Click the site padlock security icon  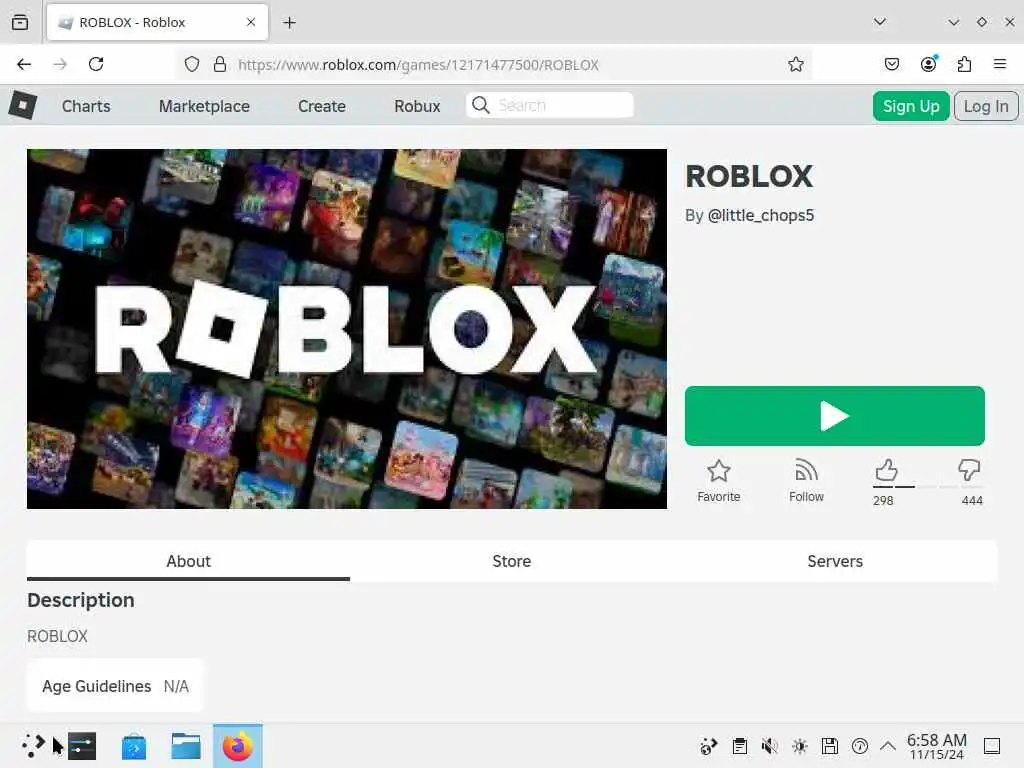pyautogui.click(x=220, y=64)
